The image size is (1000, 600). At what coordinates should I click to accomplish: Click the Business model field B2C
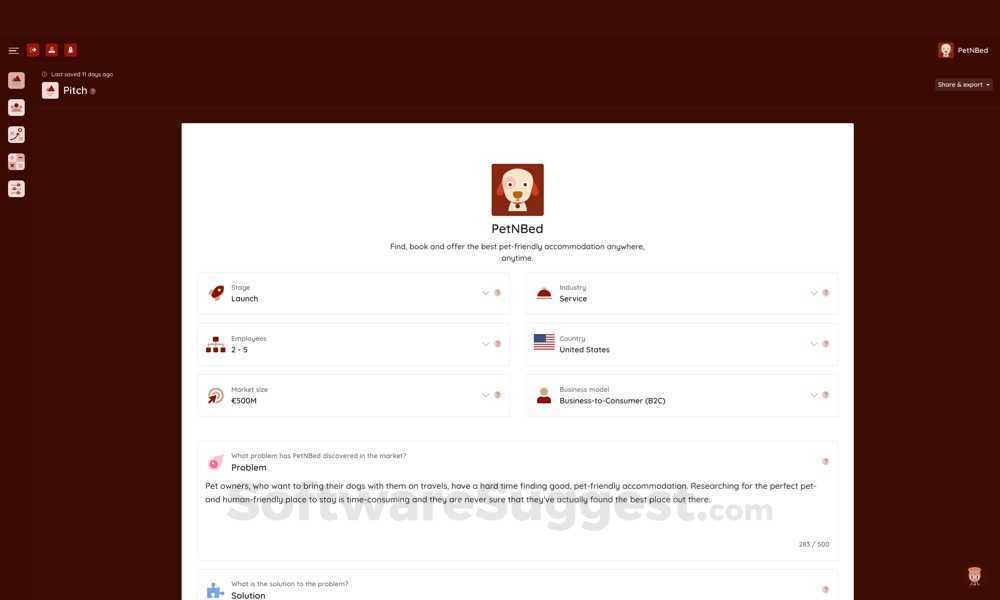681,395
